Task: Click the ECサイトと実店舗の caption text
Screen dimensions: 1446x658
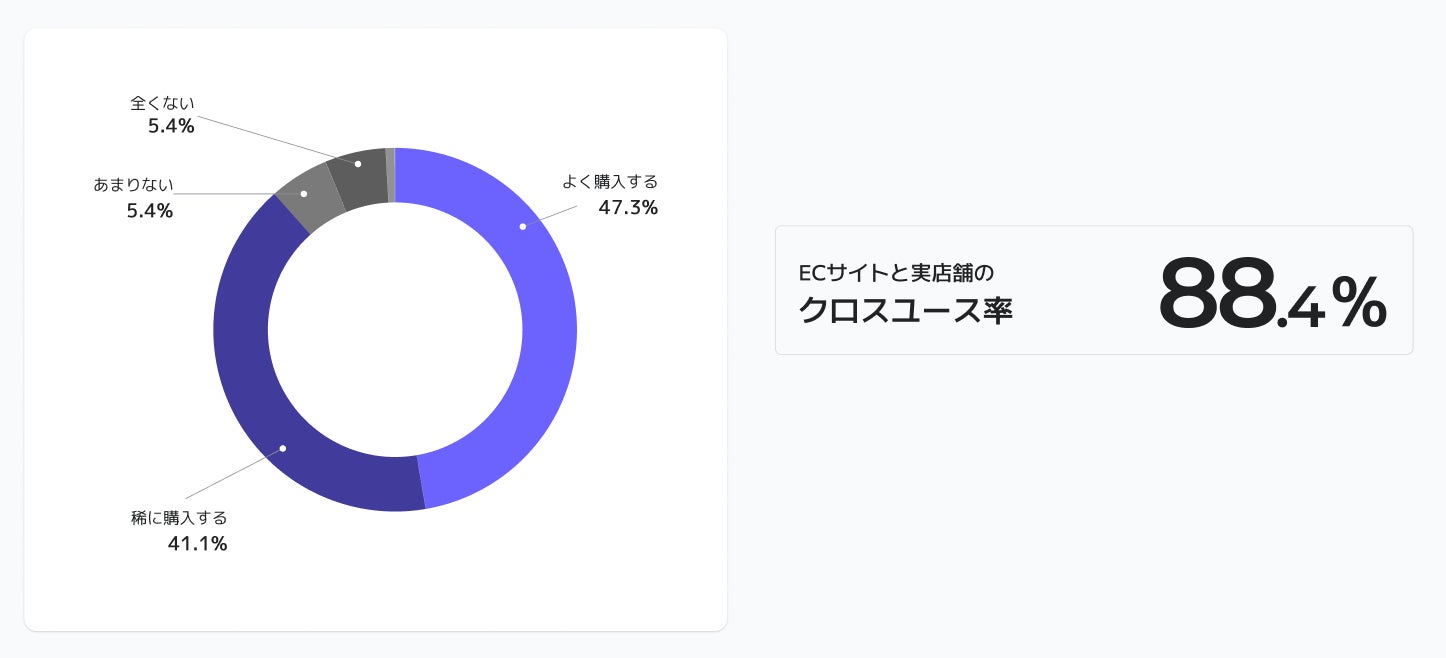Action: pos(895,272)
